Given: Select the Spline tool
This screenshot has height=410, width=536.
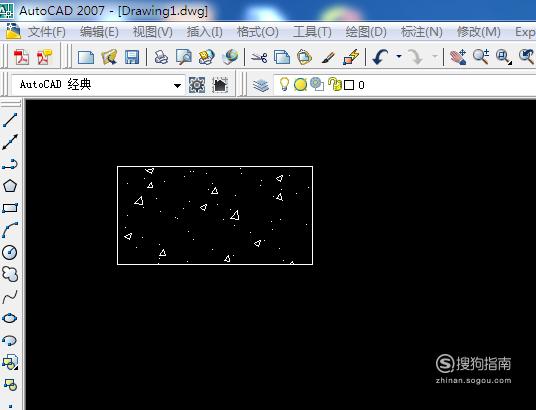Looking at the screenshot, I should pyautogui.click(x=10, y=296).
